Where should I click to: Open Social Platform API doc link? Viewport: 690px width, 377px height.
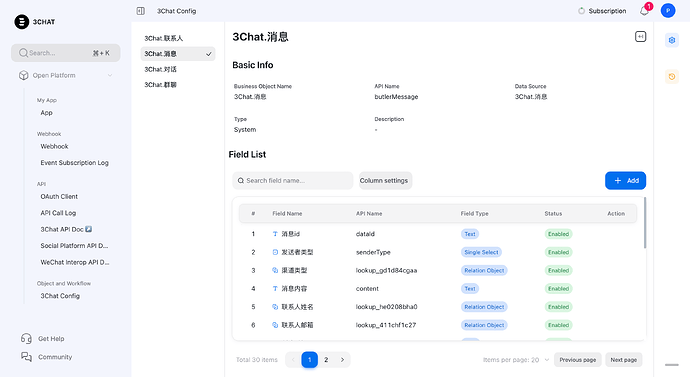(x=74, y=245)
